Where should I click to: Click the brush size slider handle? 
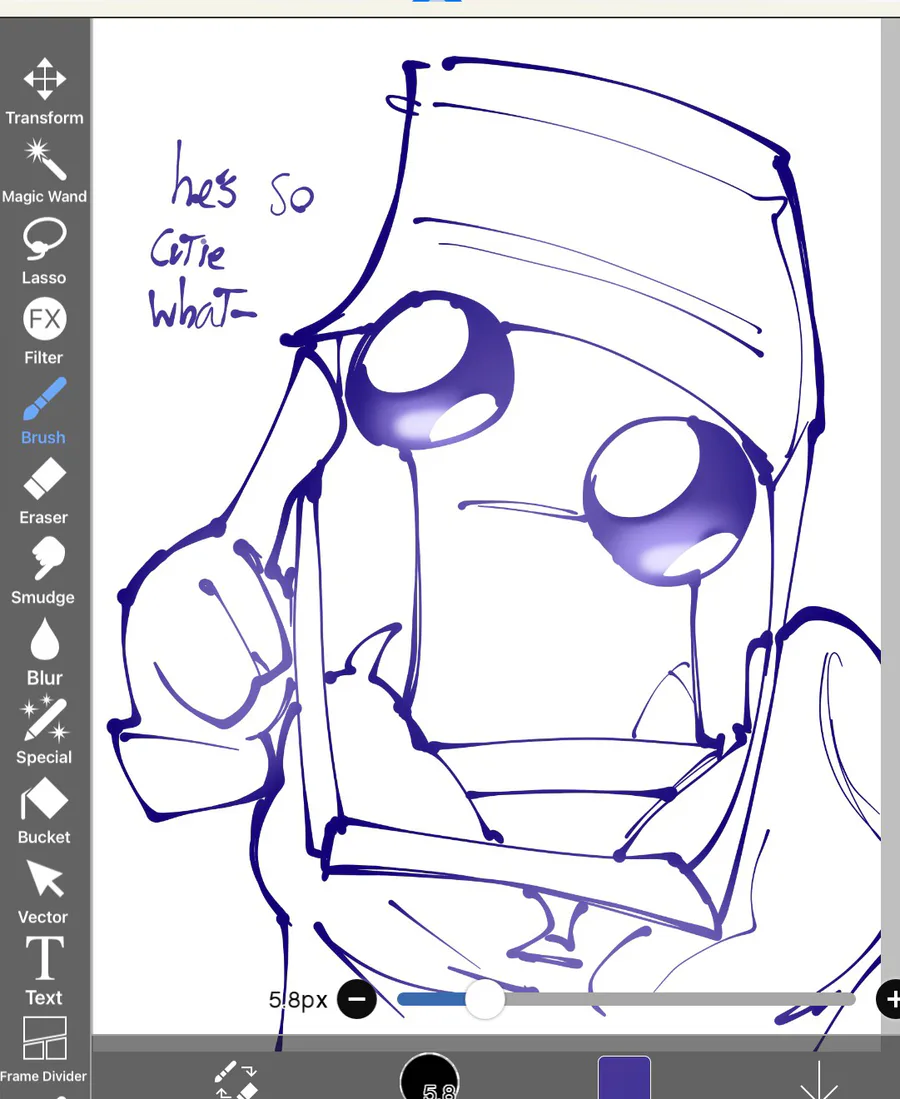(x=485, y=999)
